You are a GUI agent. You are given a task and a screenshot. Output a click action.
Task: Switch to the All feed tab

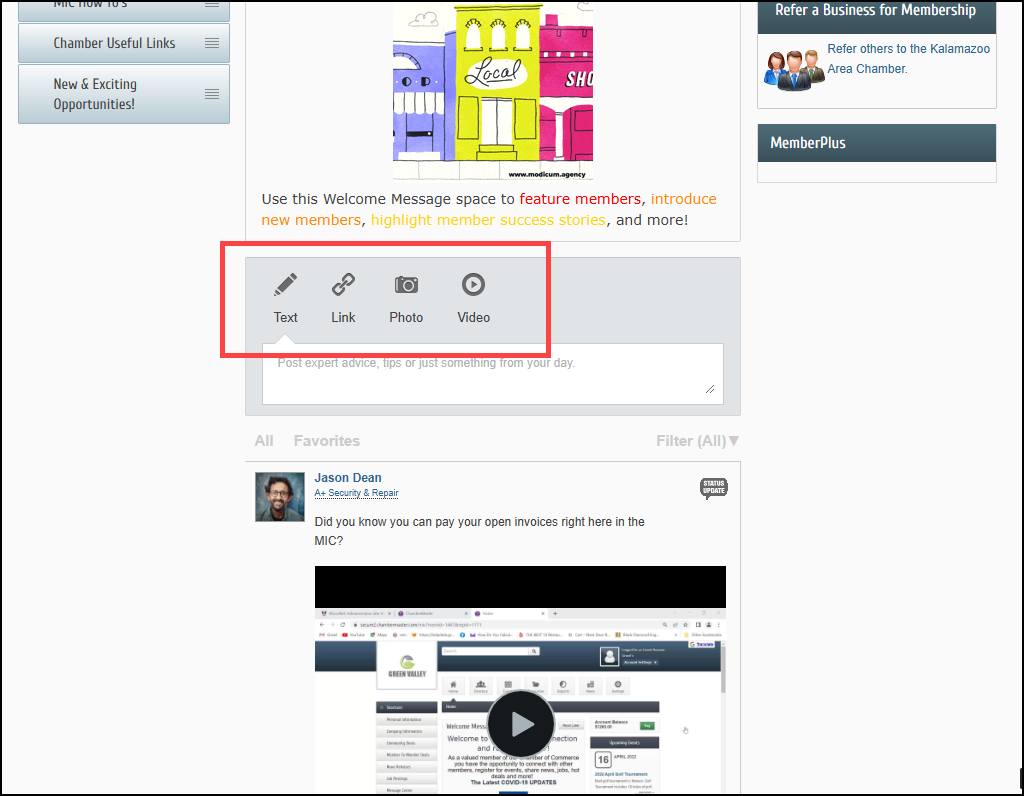tap(264, 441)
